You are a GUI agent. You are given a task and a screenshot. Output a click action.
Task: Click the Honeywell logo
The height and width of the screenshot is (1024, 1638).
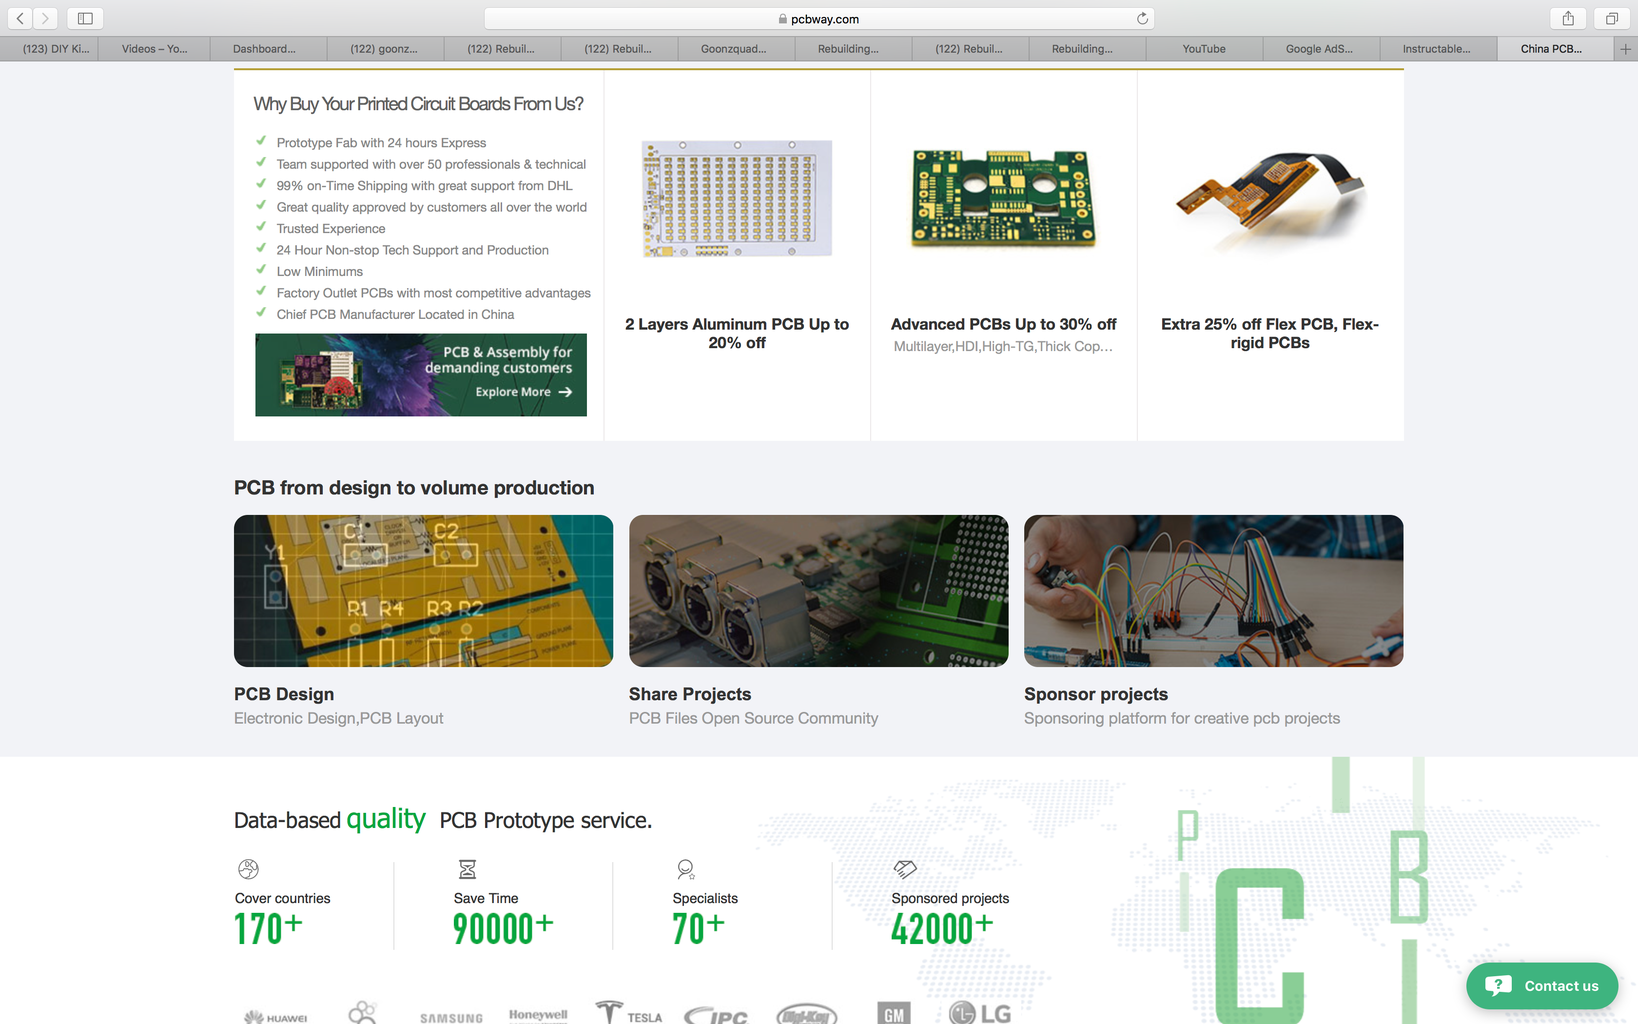tap(538, 1014)
